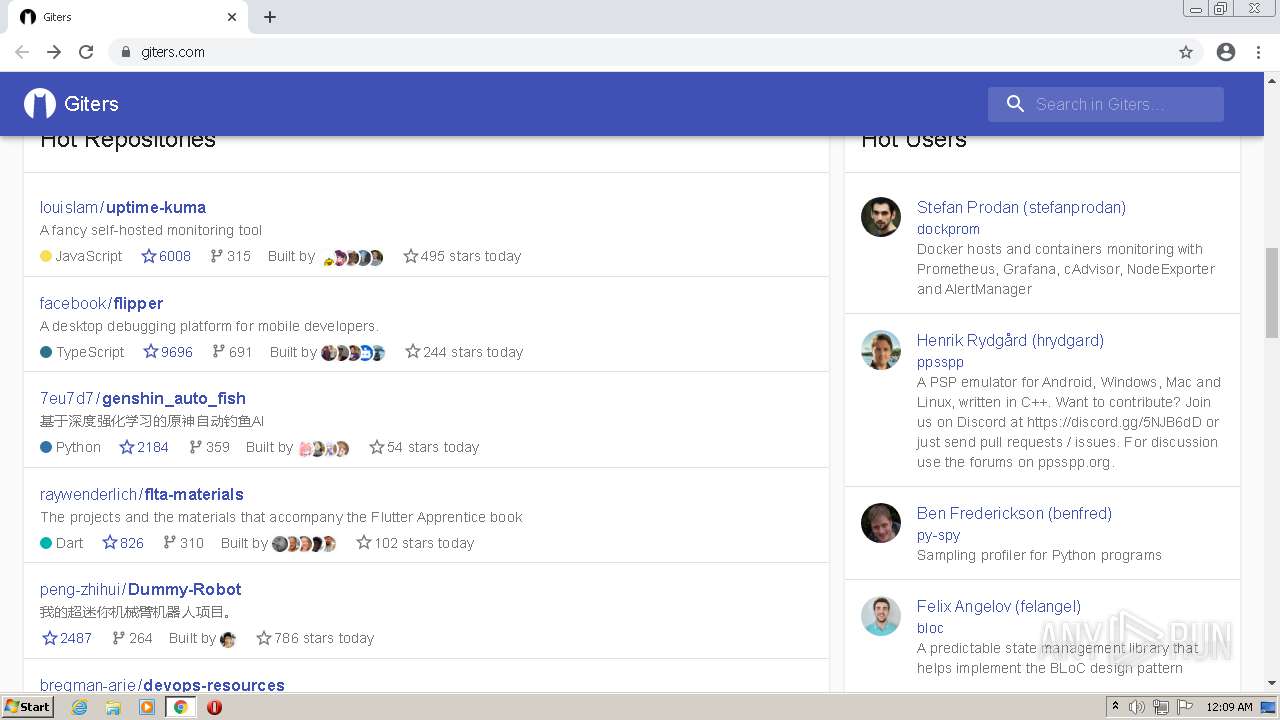Click the Giters logo icon
1280x720 pixels.
(40, 103)
